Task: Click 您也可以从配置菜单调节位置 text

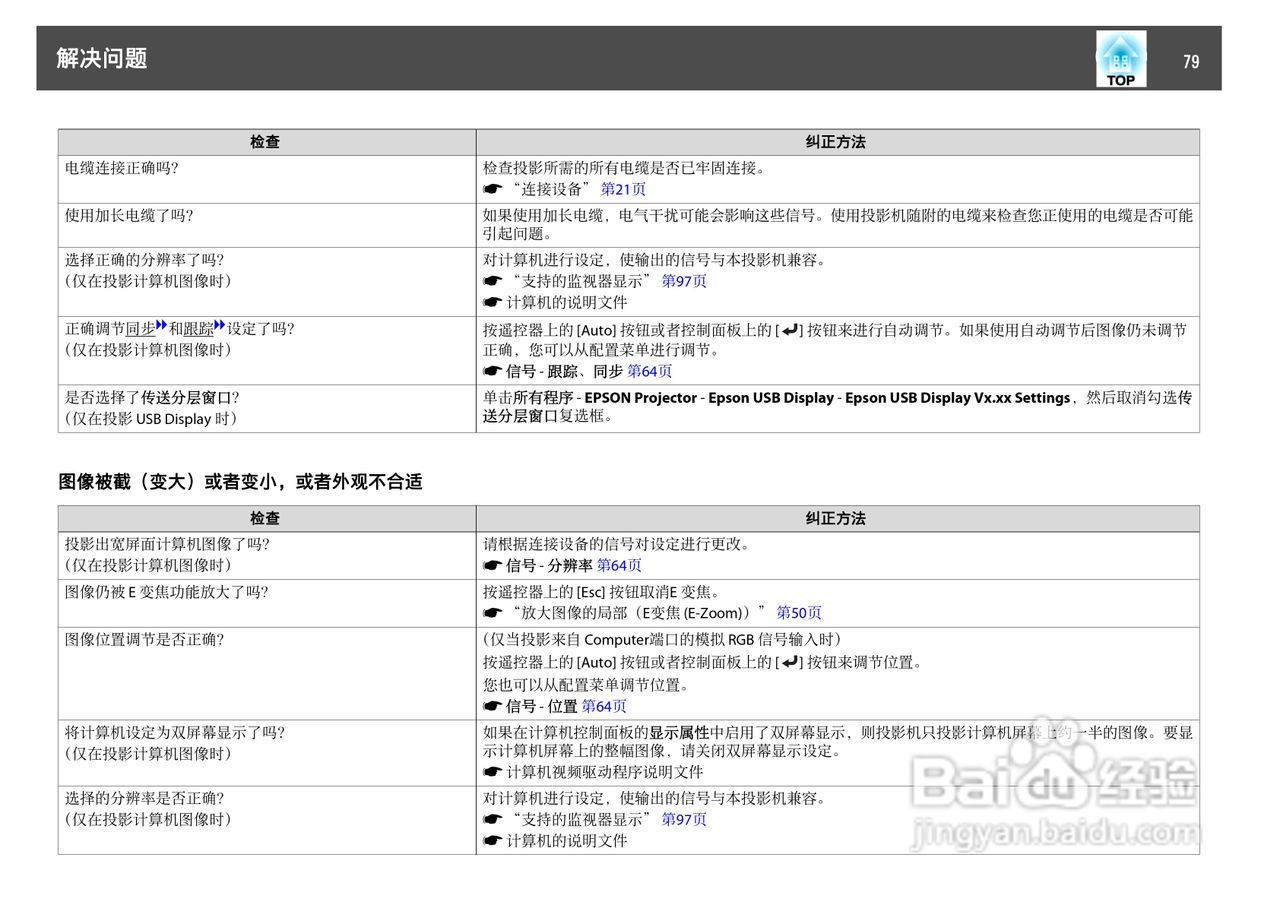Action: tap(585, 685)
